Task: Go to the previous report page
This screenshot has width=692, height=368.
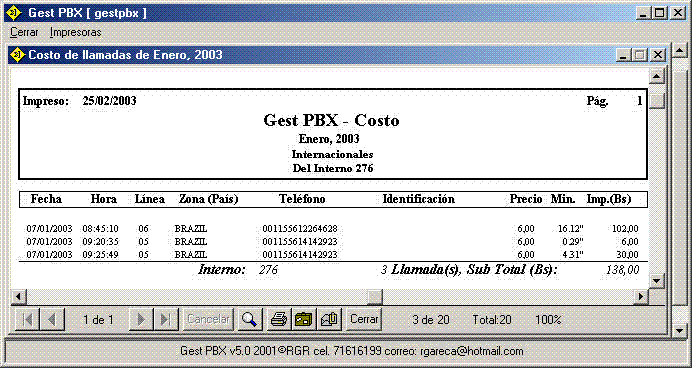Action: coord(53,319)
